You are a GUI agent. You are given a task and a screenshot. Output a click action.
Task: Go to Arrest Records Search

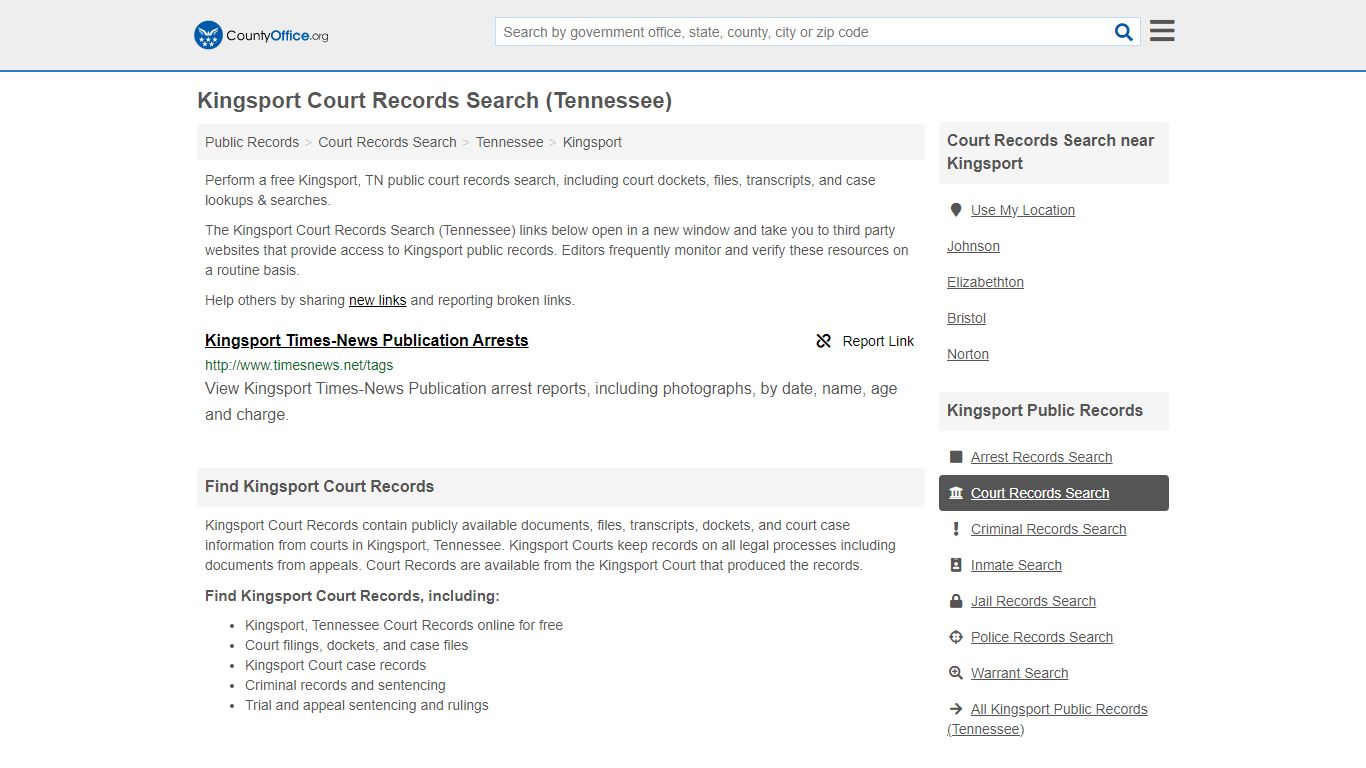(x=1041, y=457)
